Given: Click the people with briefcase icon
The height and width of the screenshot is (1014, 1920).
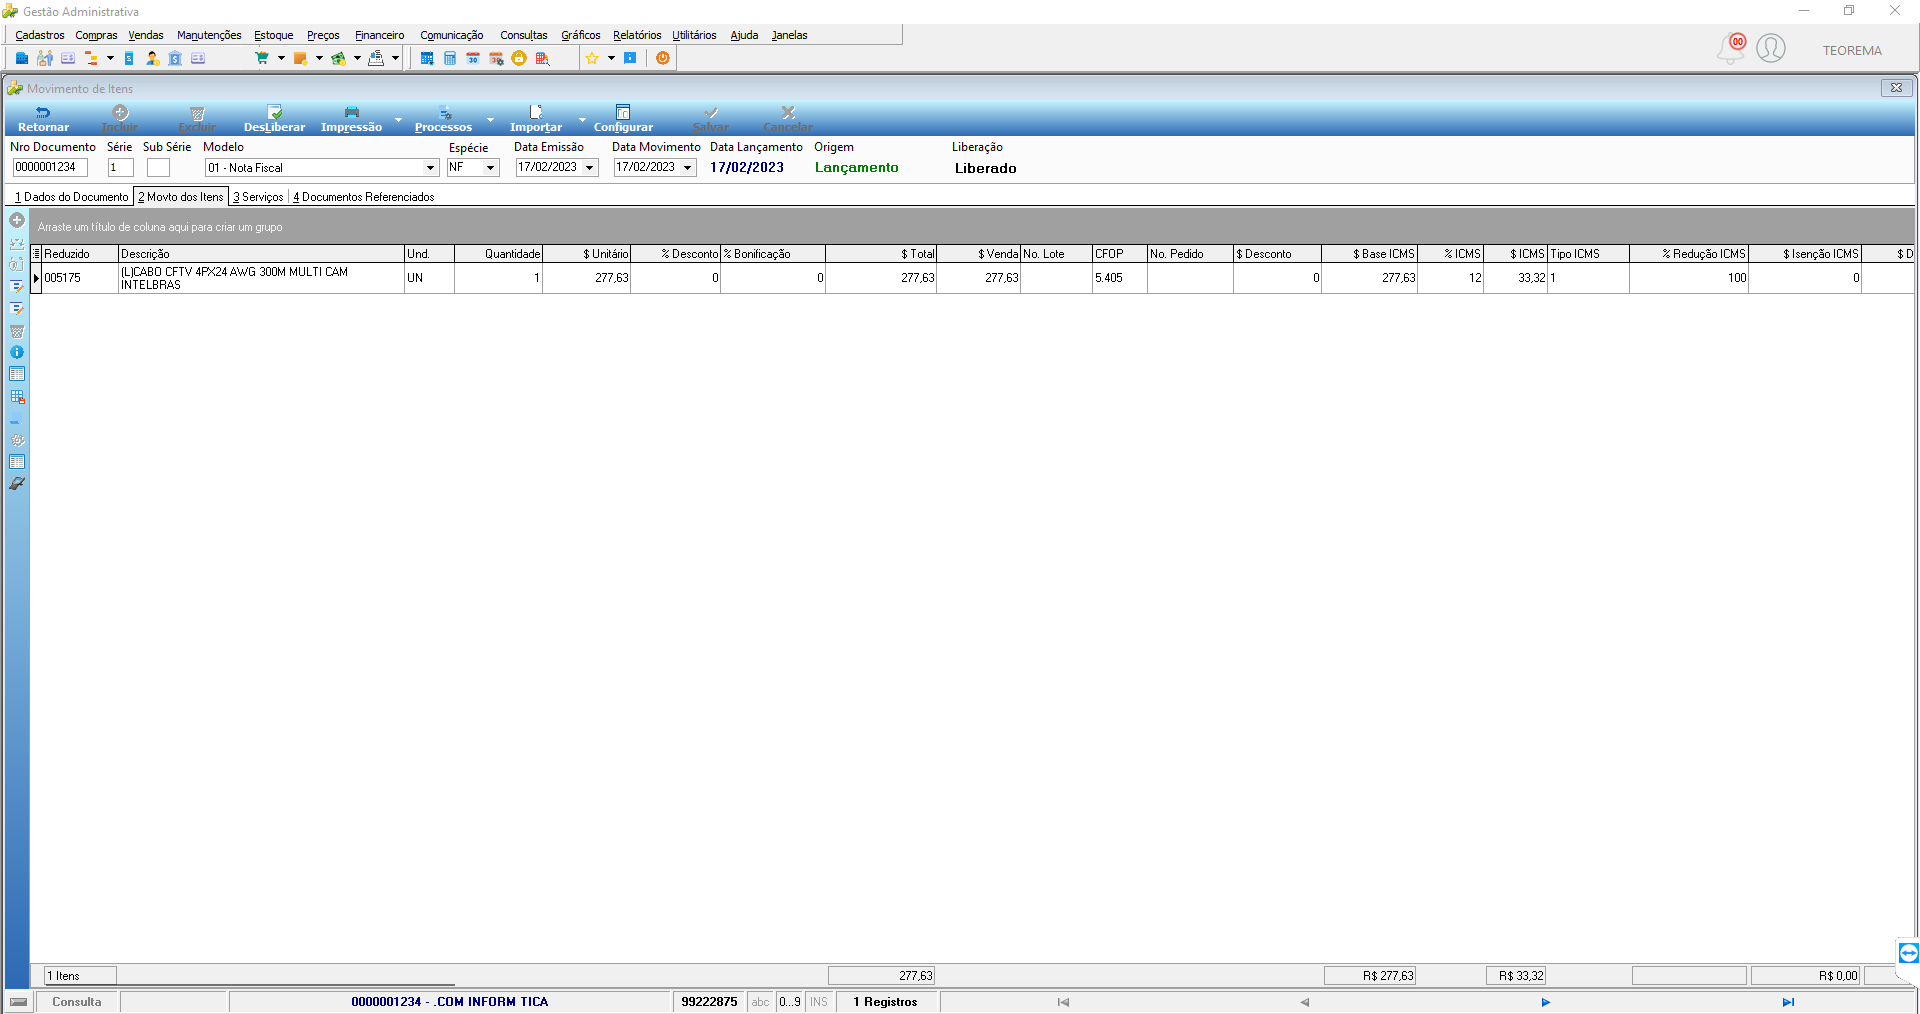Looking at the screenshot, I should [x=45, y=58].
